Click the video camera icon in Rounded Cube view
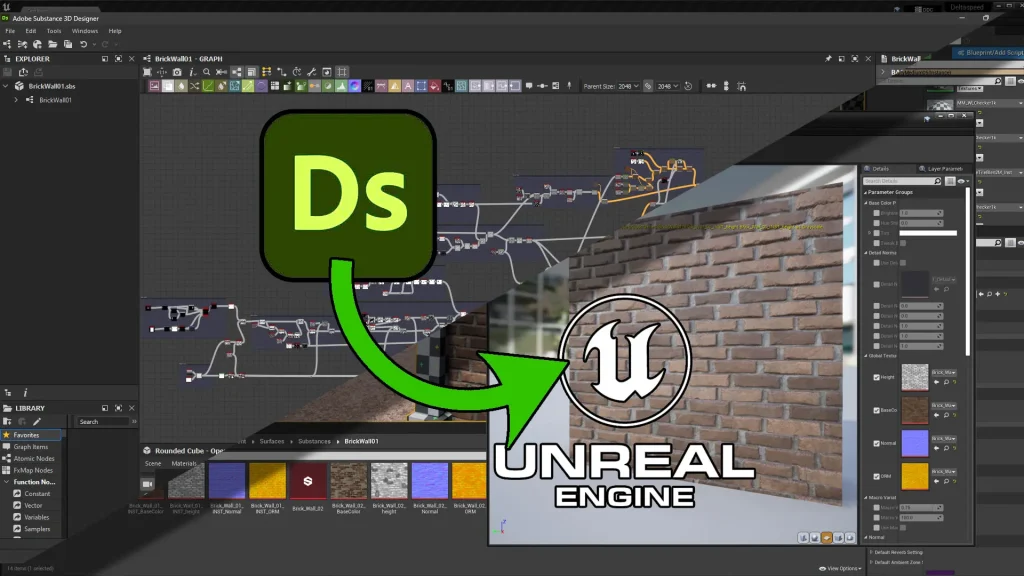 pos(148,484)
